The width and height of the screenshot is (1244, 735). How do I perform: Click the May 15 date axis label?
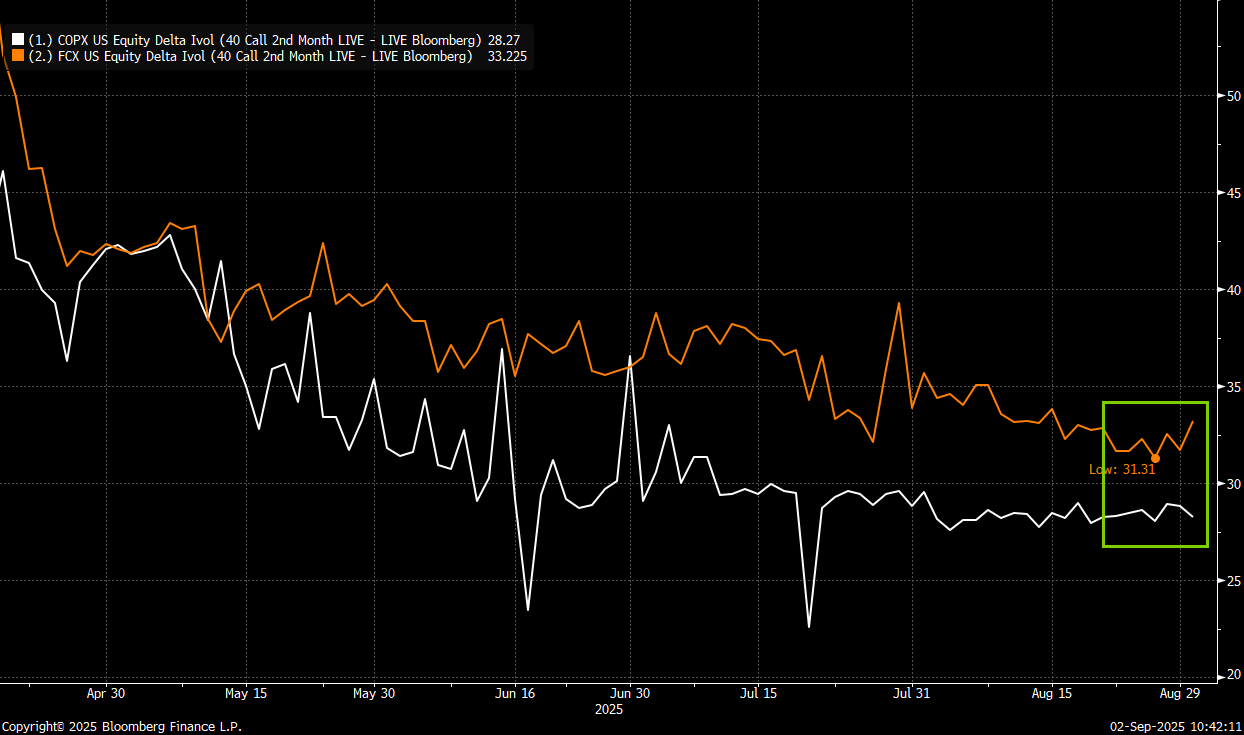[244, 693]
